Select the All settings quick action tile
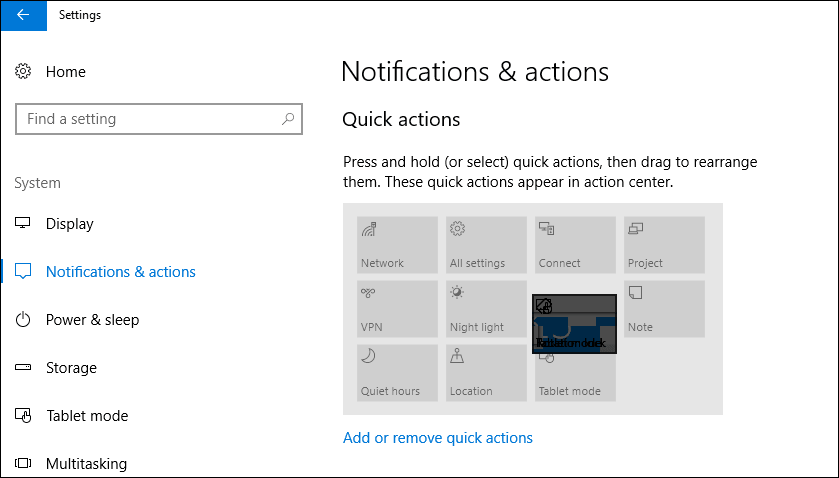 tap(486, 245)
